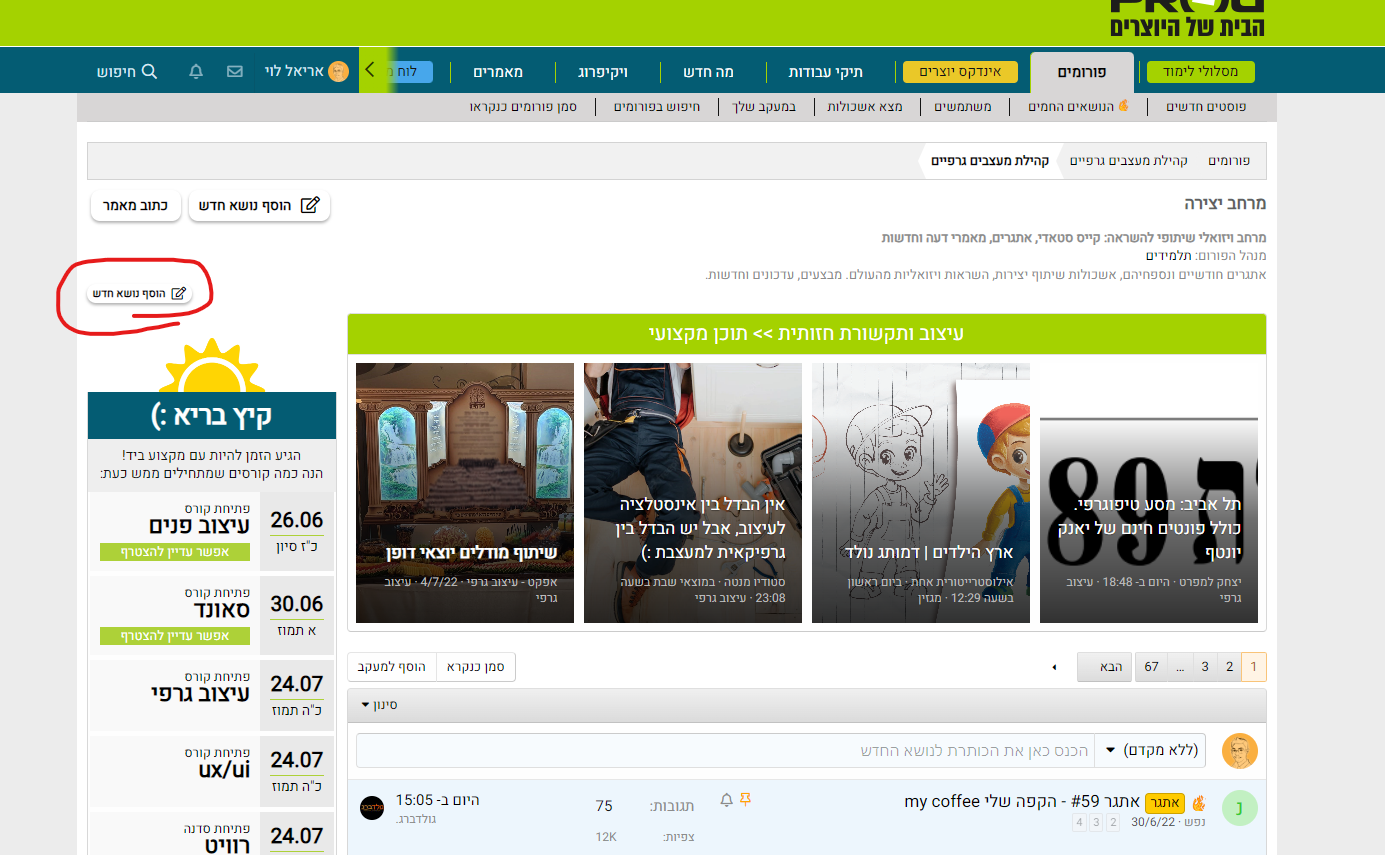Open the סינון filter dropdown
Screen dimensions: 1385x855
(380, 705)
